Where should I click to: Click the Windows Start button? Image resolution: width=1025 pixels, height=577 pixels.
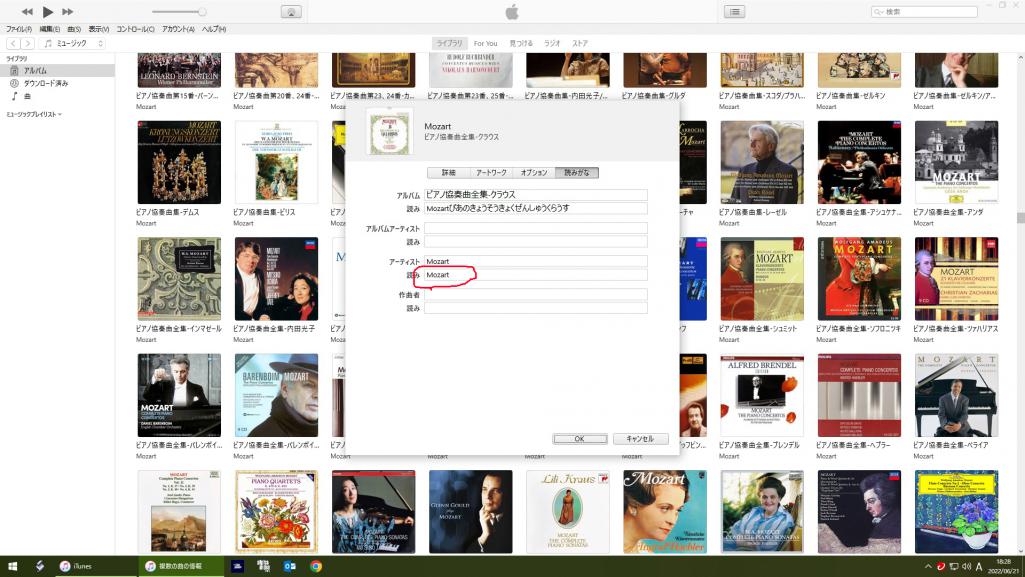(x=12, y=566)
